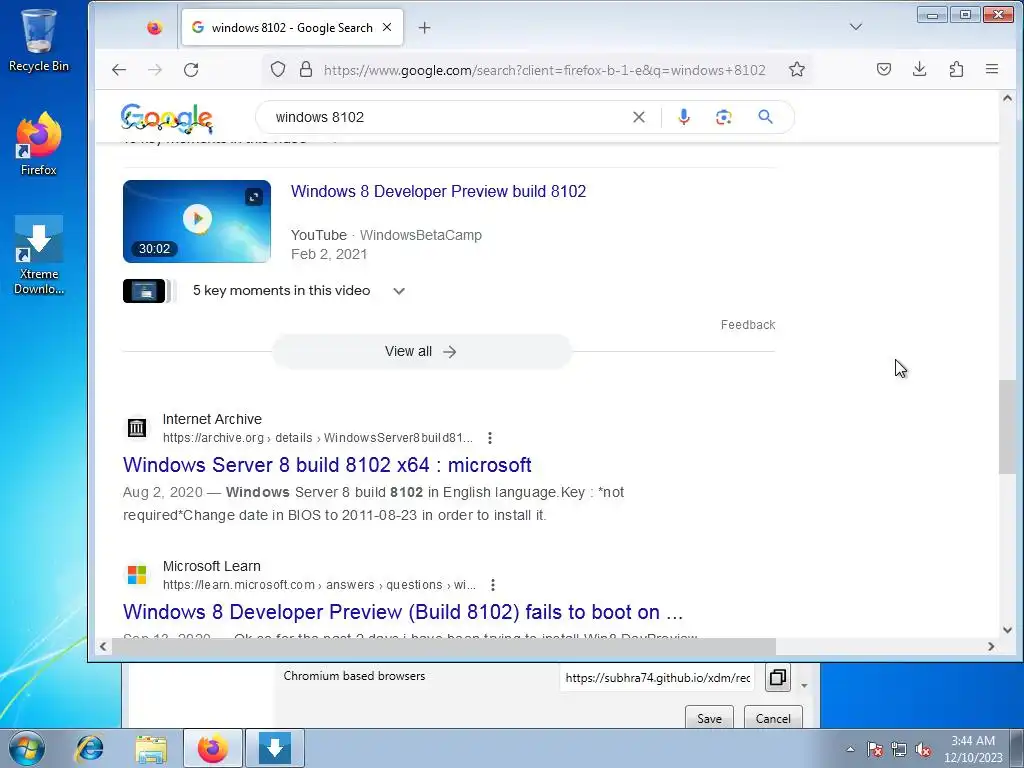This screenshot has height=768, width=1024.
Task: Open a new tab with plus button
Action: (x=424, y=27)
